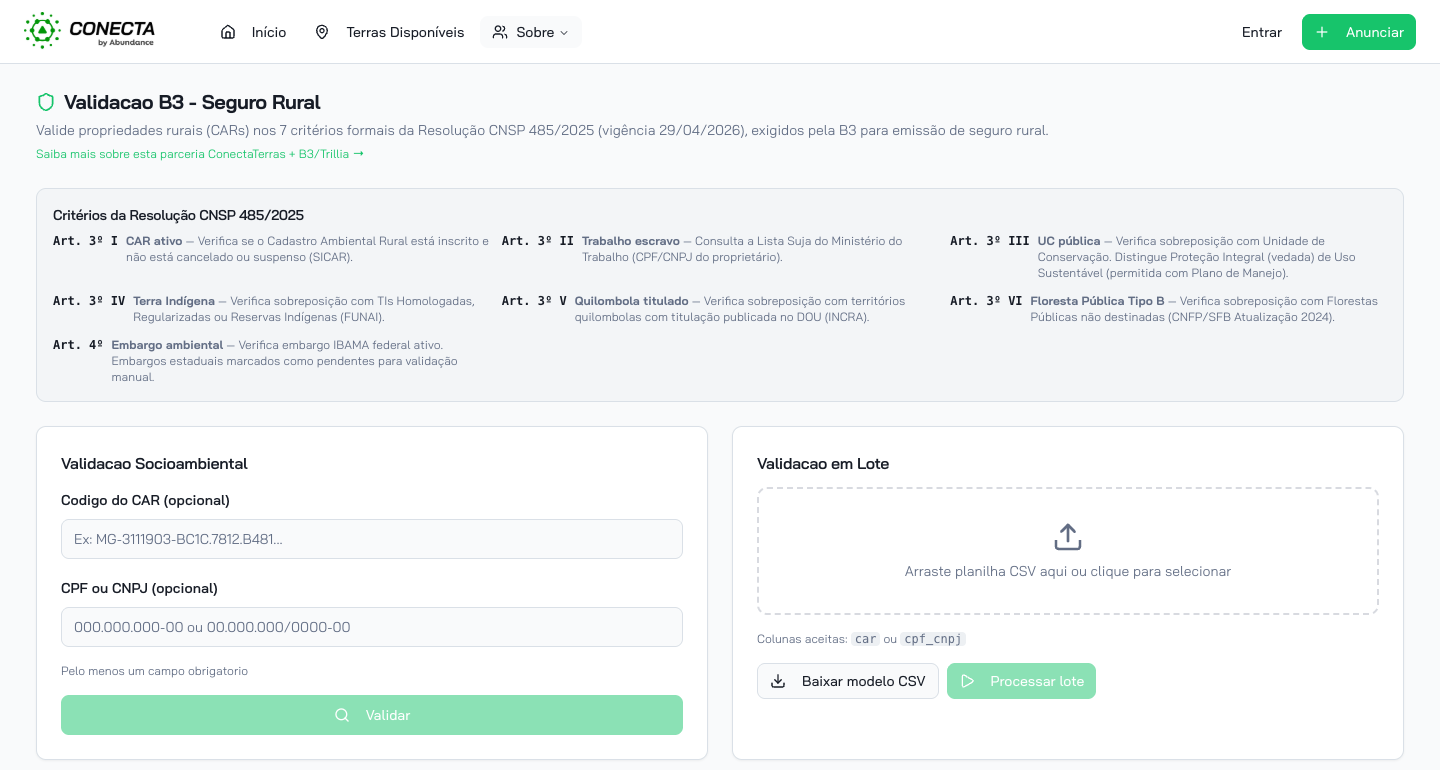Click the Art. 4º label
The width and height of the screenshot is (1440, 770).
tap(78, 345)
